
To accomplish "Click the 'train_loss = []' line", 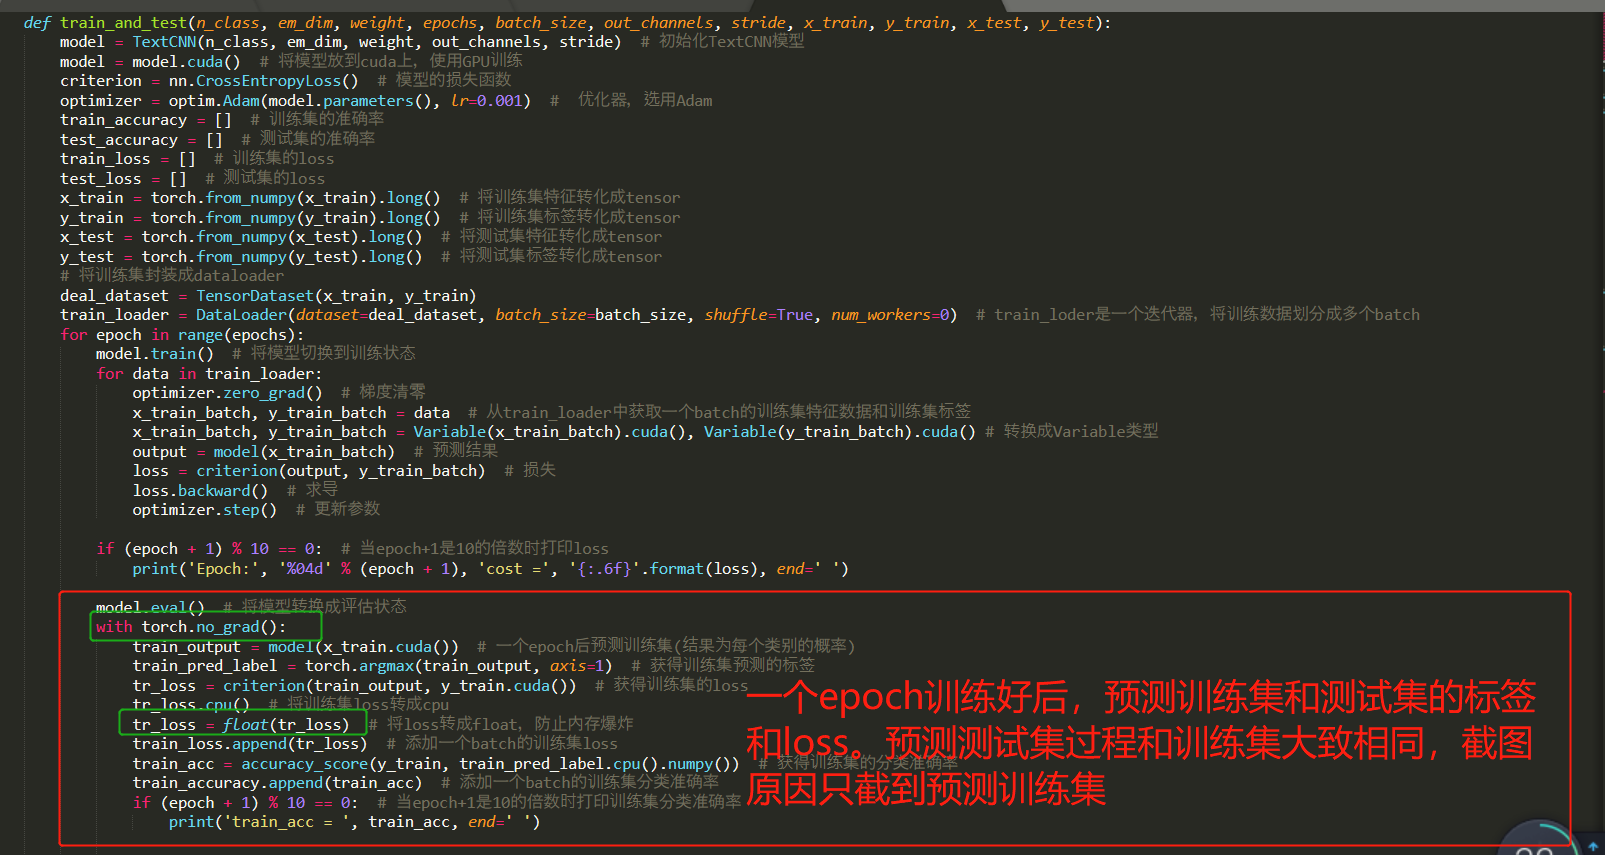I will pyautogui.click(x=197, y=159).
